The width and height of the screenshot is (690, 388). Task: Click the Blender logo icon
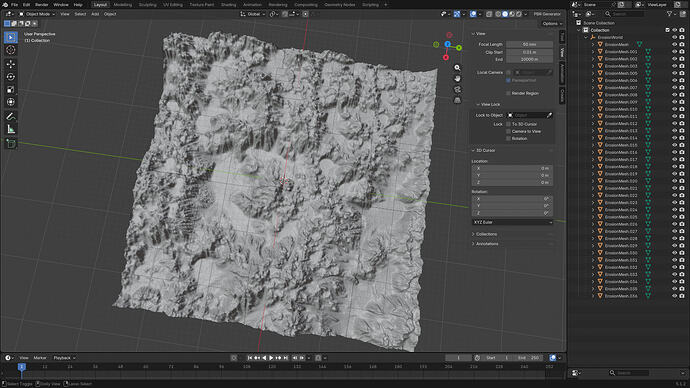[x=5, y=5]
